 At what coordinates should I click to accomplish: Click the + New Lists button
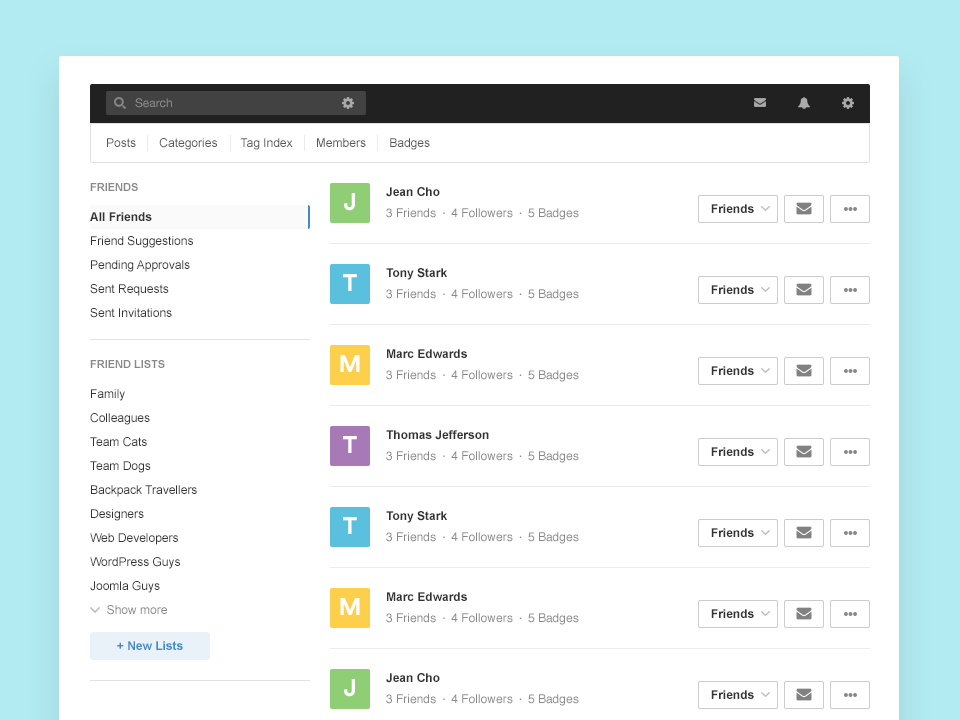(x=150, y=645)
